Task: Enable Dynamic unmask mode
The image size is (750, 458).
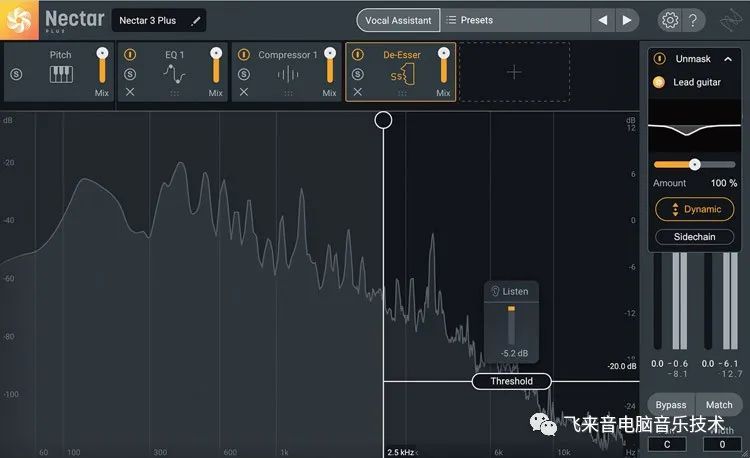Action: click(x=695, y=209)
